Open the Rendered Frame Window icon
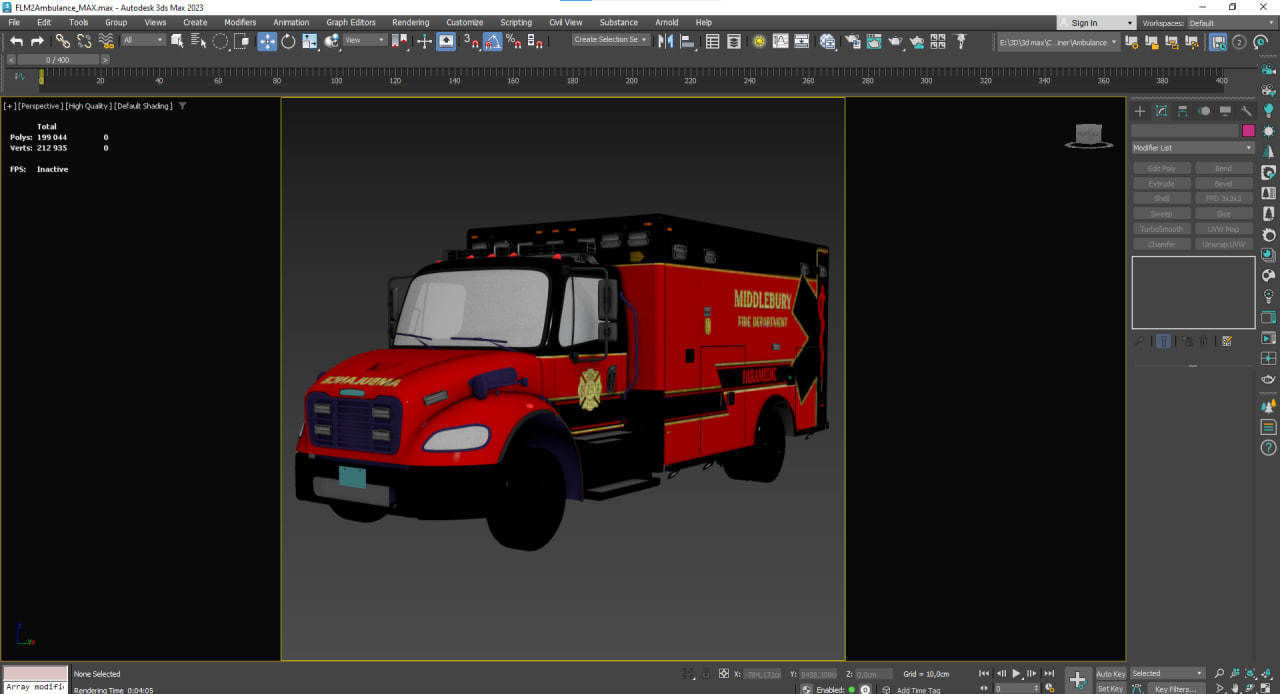The image size is (1280, 694). pyautogui.click(x=873, y=41)
